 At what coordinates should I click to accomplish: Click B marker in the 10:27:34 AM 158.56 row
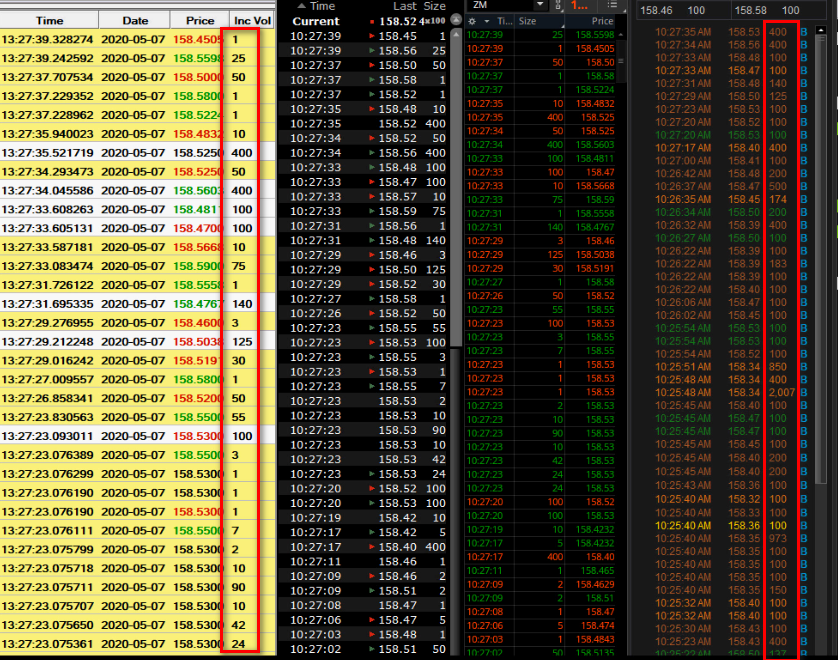[804, 45]
